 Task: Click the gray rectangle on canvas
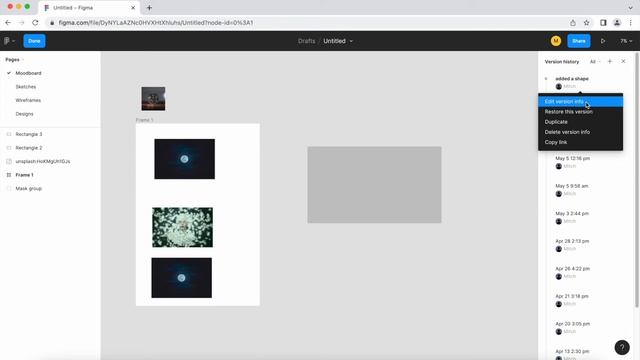click(374, 185)
